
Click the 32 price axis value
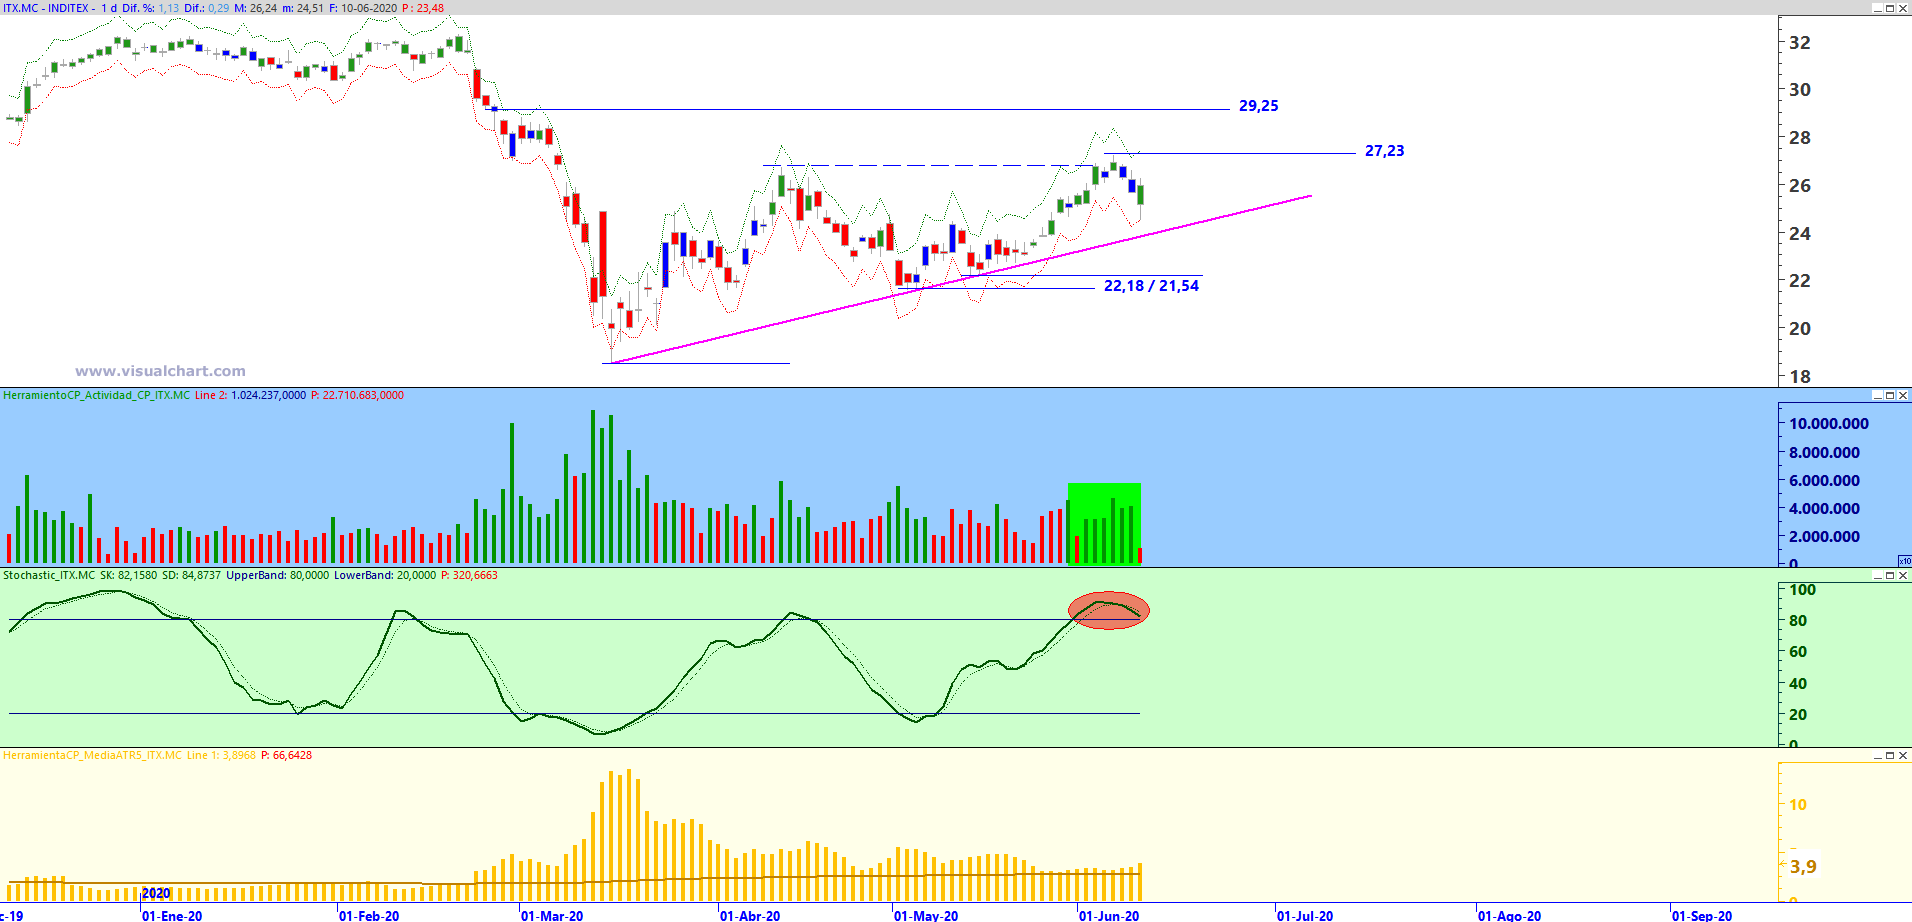point(1799,43)
